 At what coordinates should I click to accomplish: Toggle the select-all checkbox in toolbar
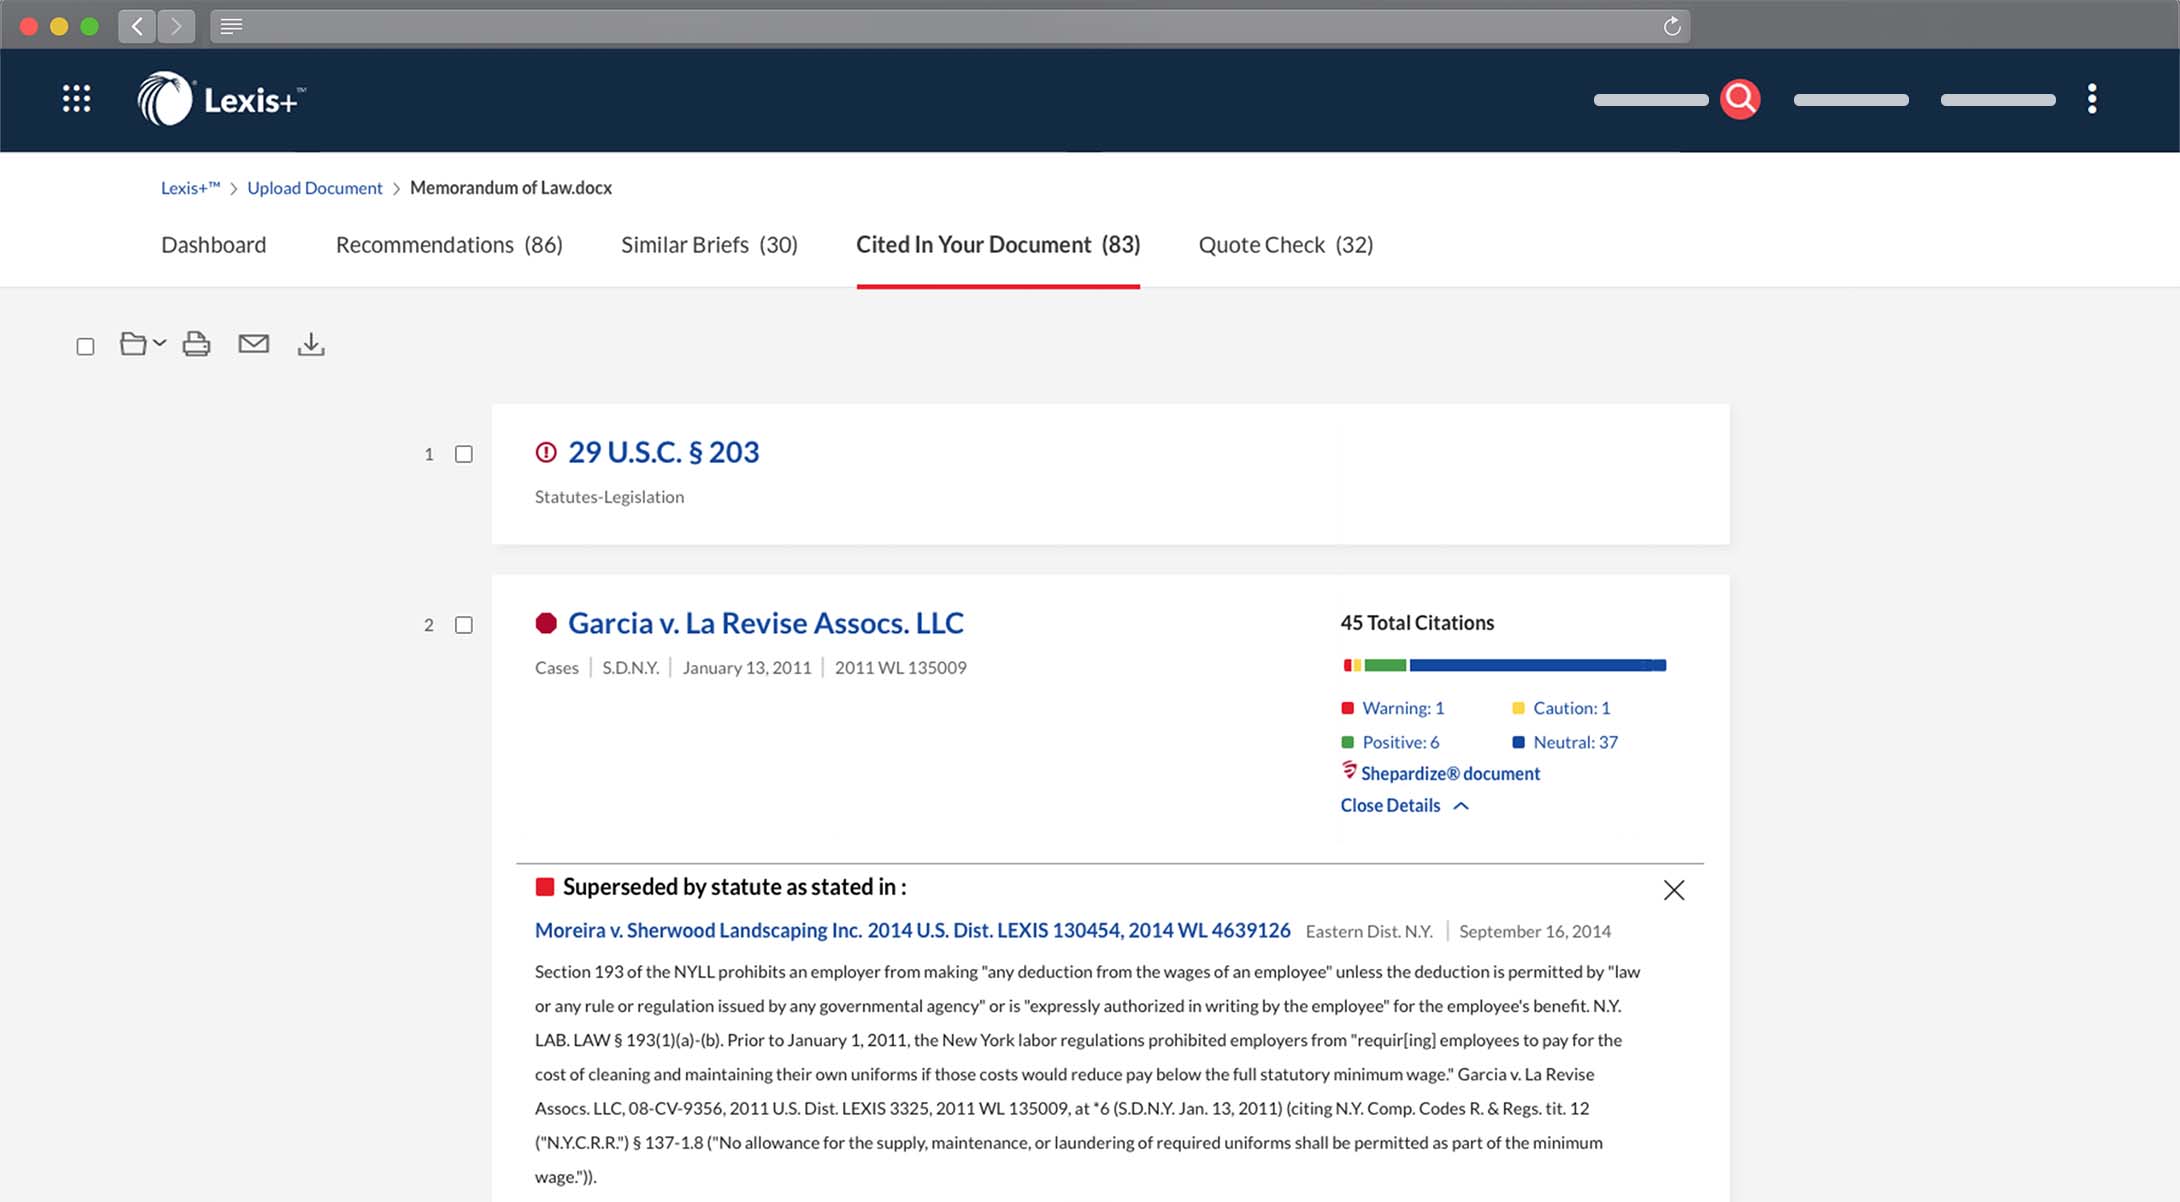pyautogui.click(x=86, y=346)
